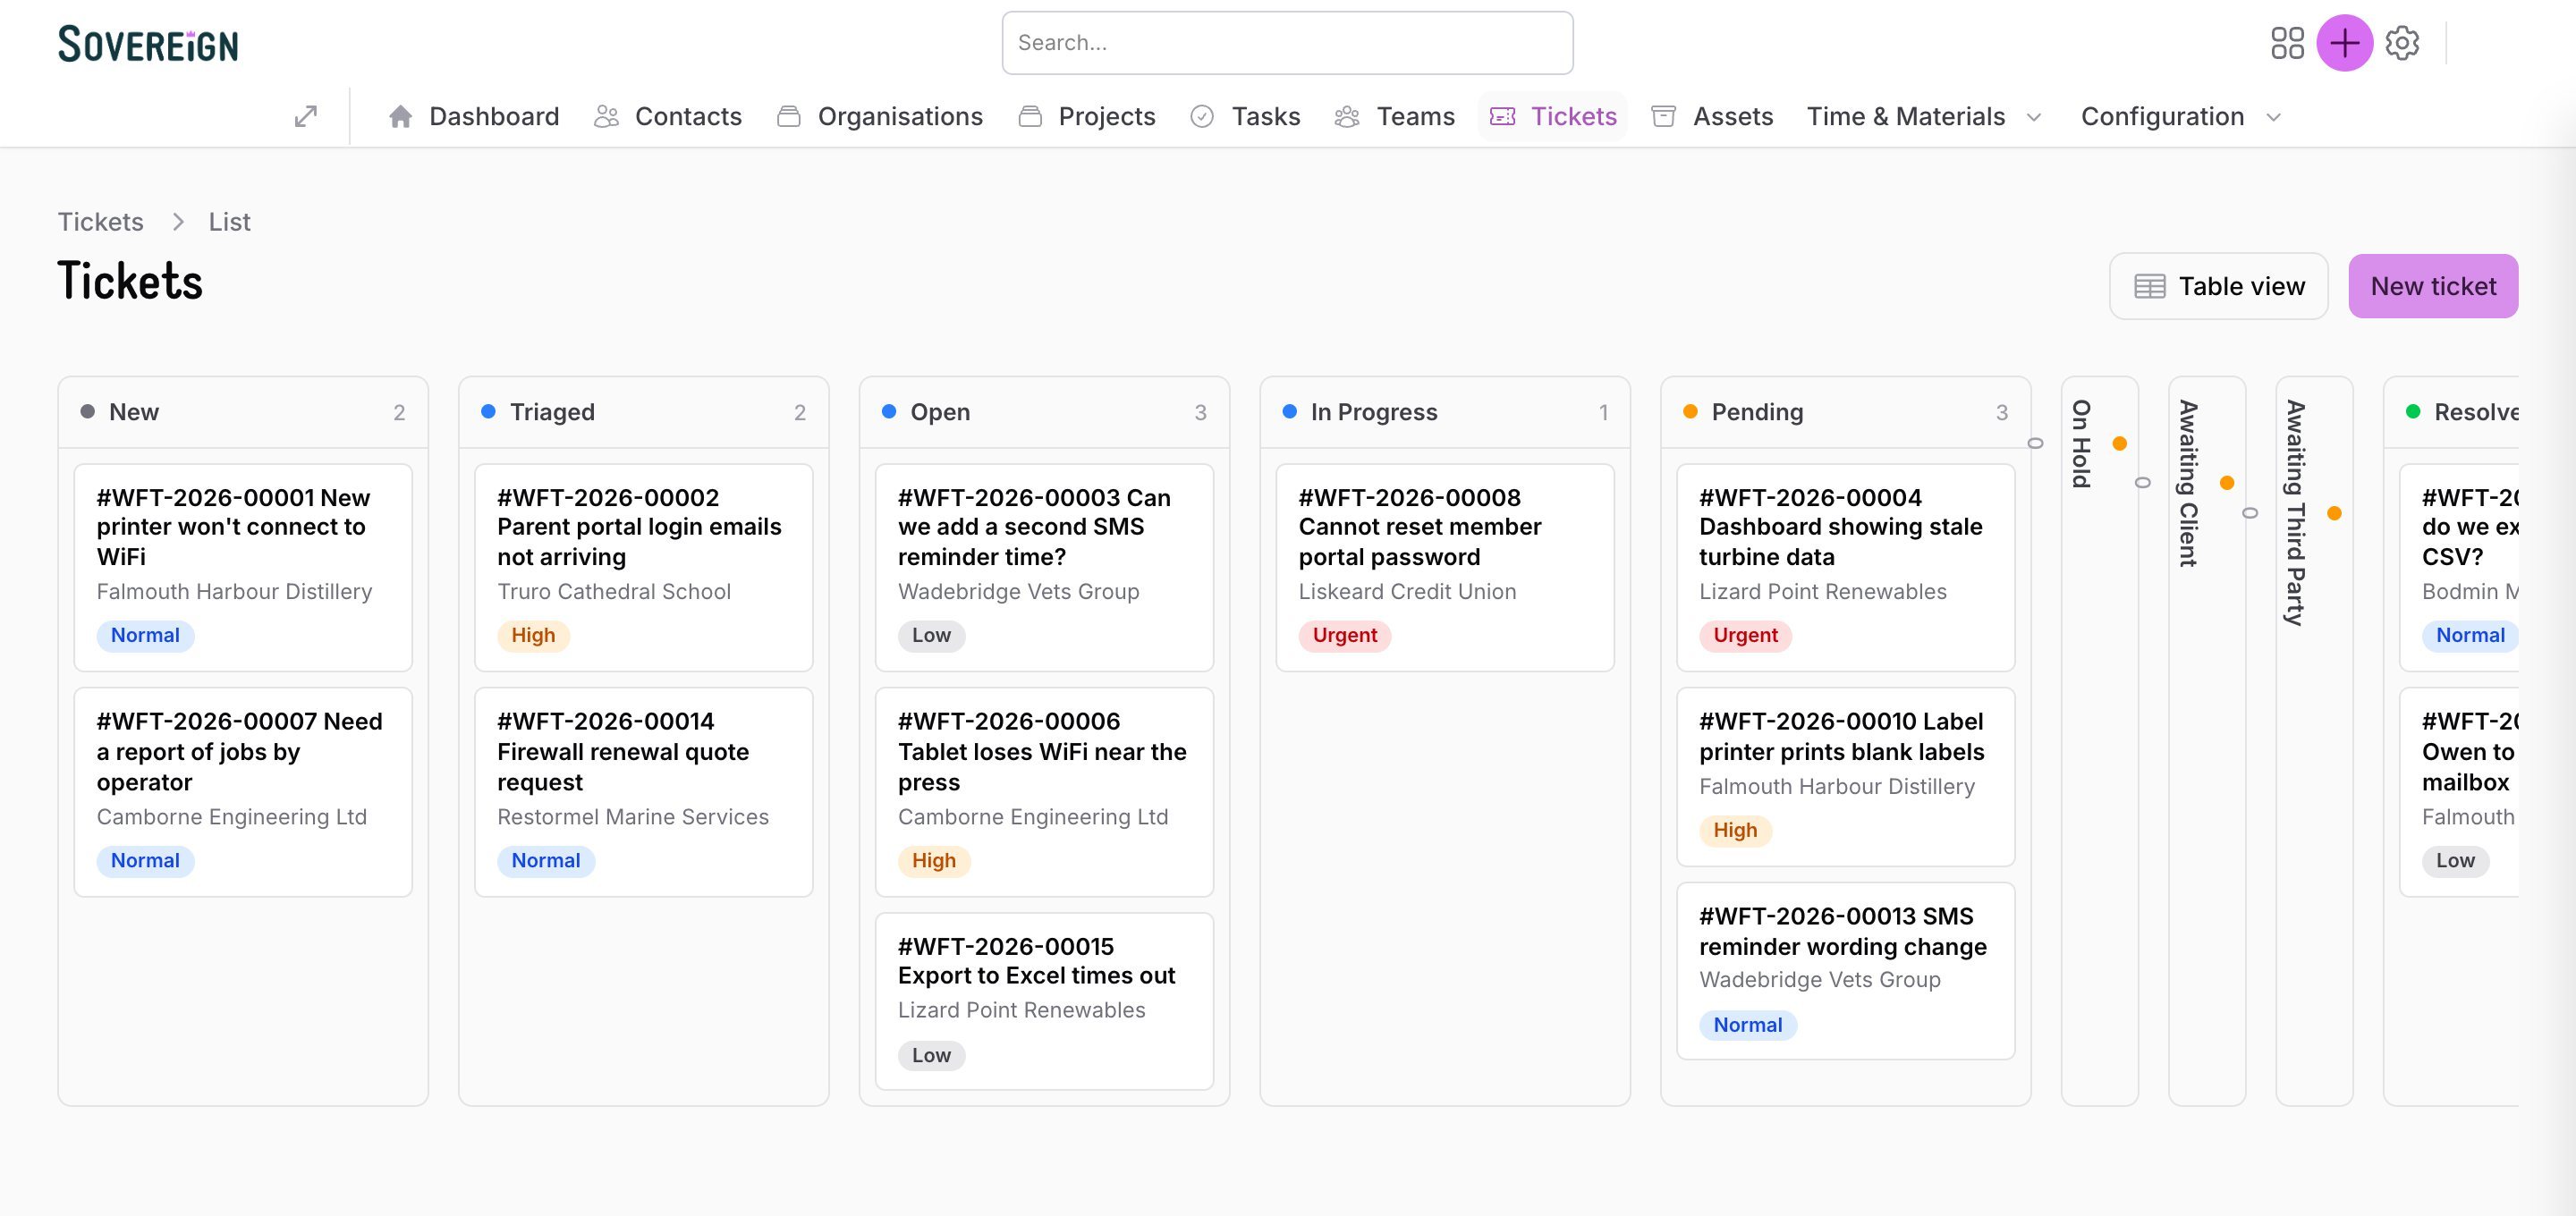This screenshot has width=2576, height=1216.
Task: Expand the collapsed Awaiting Client column
Action: tap(2206, 741)
